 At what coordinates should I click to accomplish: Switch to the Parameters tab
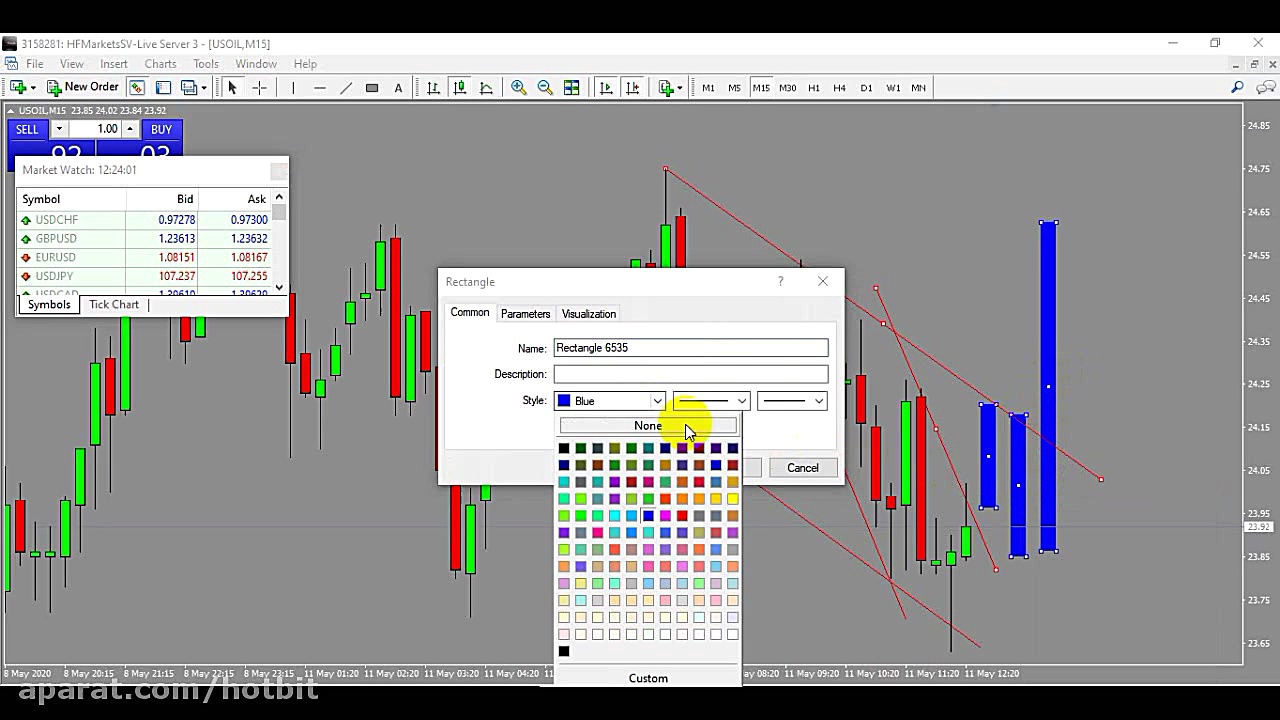pyautogui.click(x=525, y=314)
